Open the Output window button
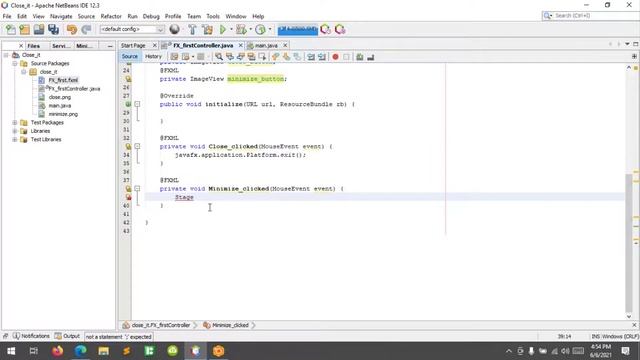 pyautogui.click(x=67, y=336)
